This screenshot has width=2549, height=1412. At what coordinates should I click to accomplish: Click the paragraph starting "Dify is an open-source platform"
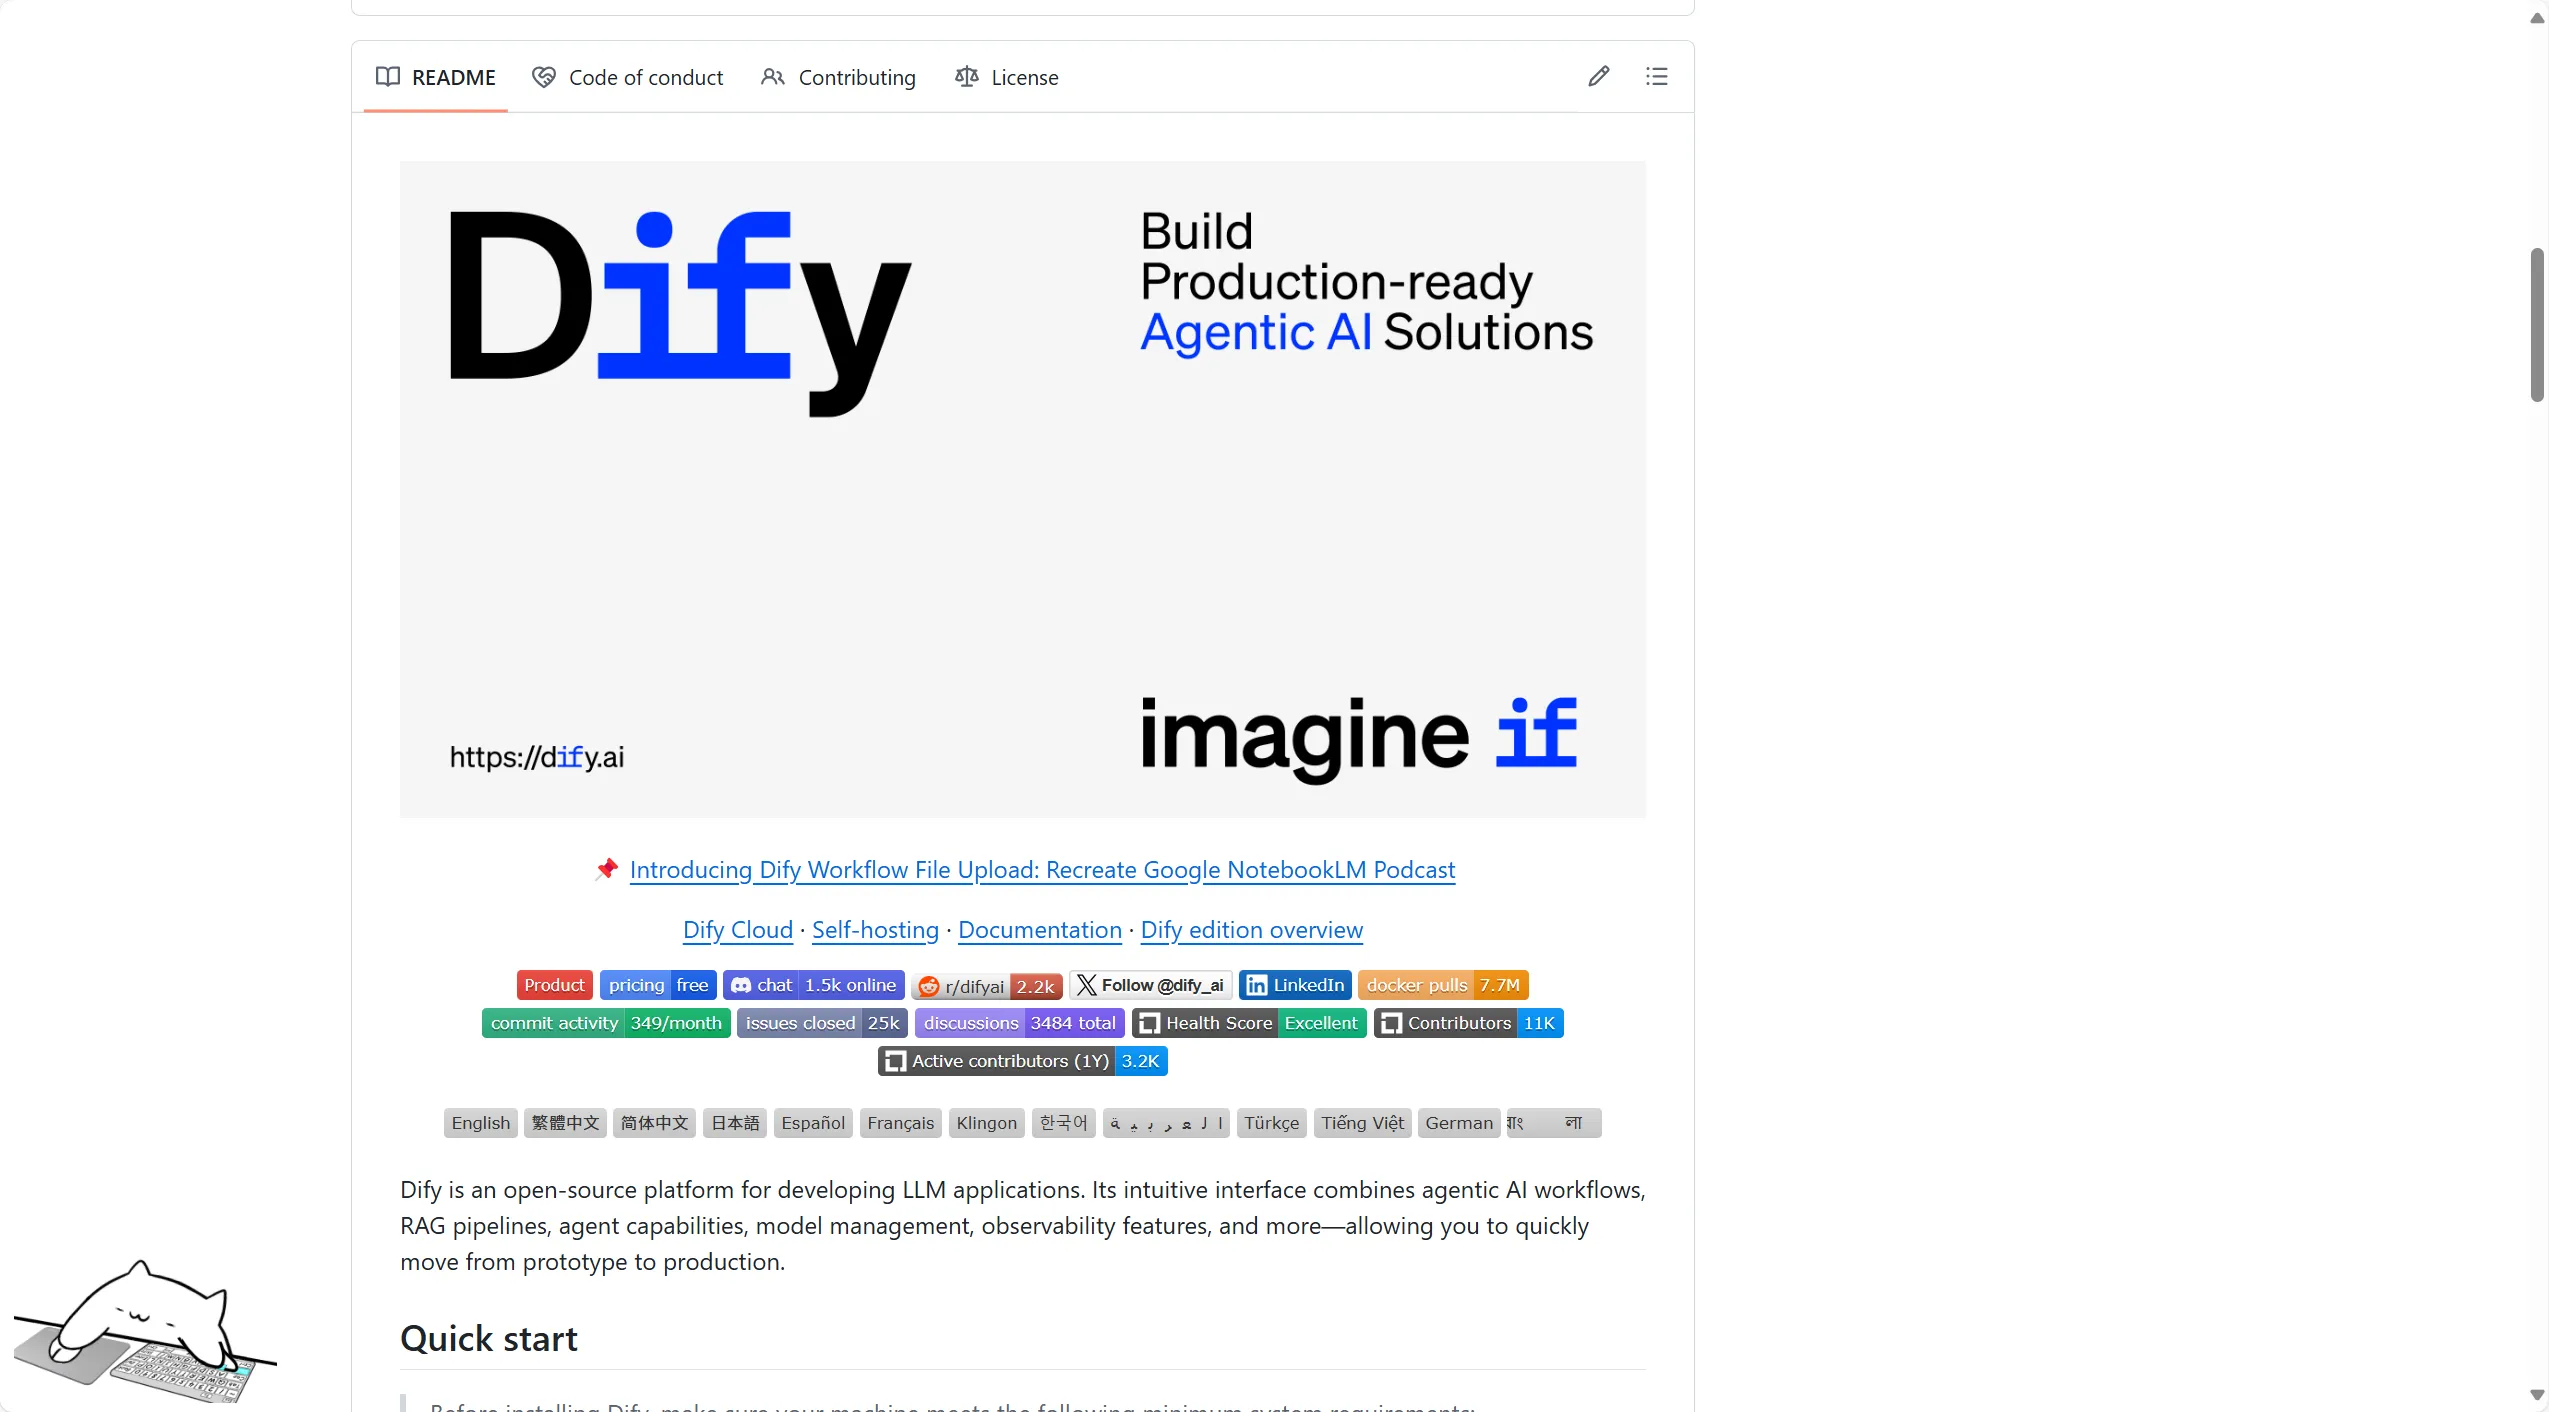pyautogui.click(x=1022, y=1226)
